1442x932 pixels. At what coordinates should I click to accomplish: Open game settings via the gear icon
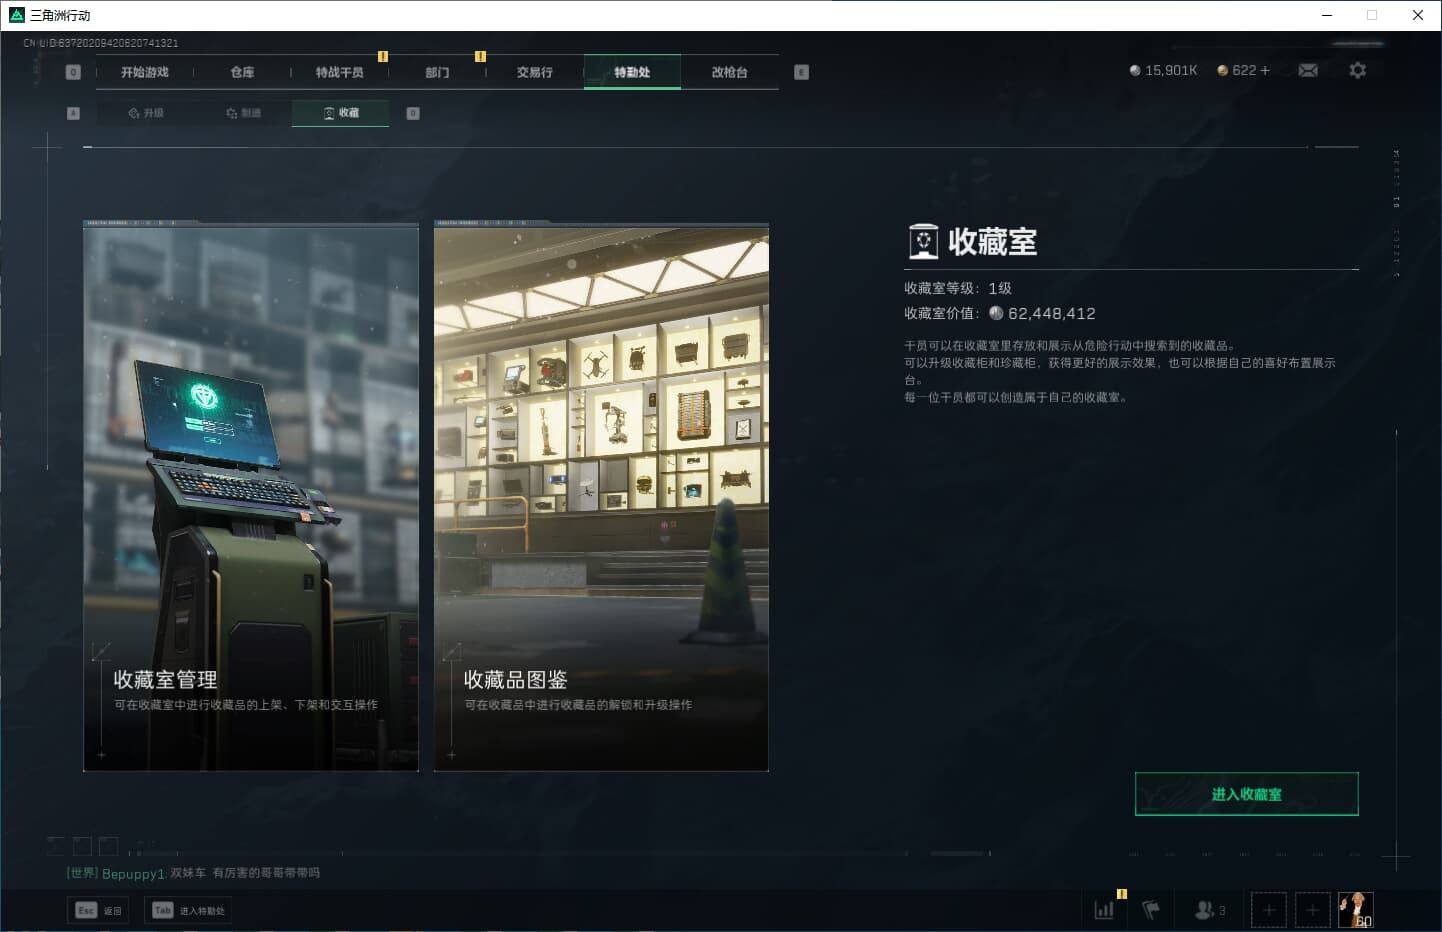(x=1357, y=70)
